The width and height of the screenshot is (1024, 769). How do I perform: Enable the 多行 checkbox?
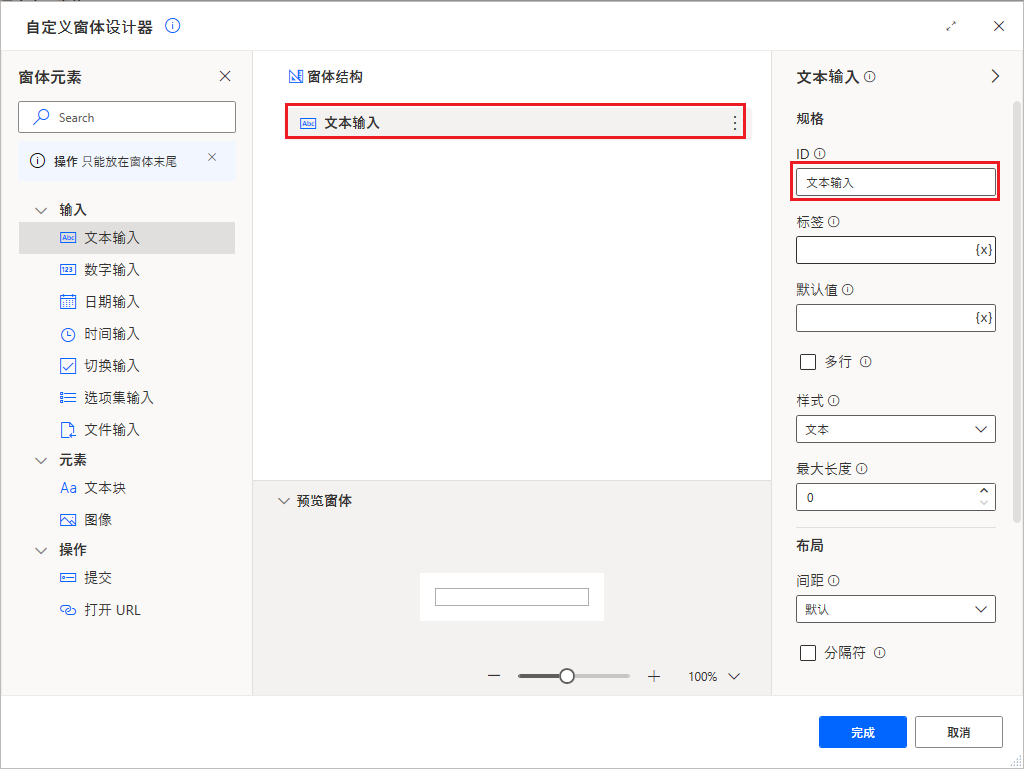click(x=808, y=362)
